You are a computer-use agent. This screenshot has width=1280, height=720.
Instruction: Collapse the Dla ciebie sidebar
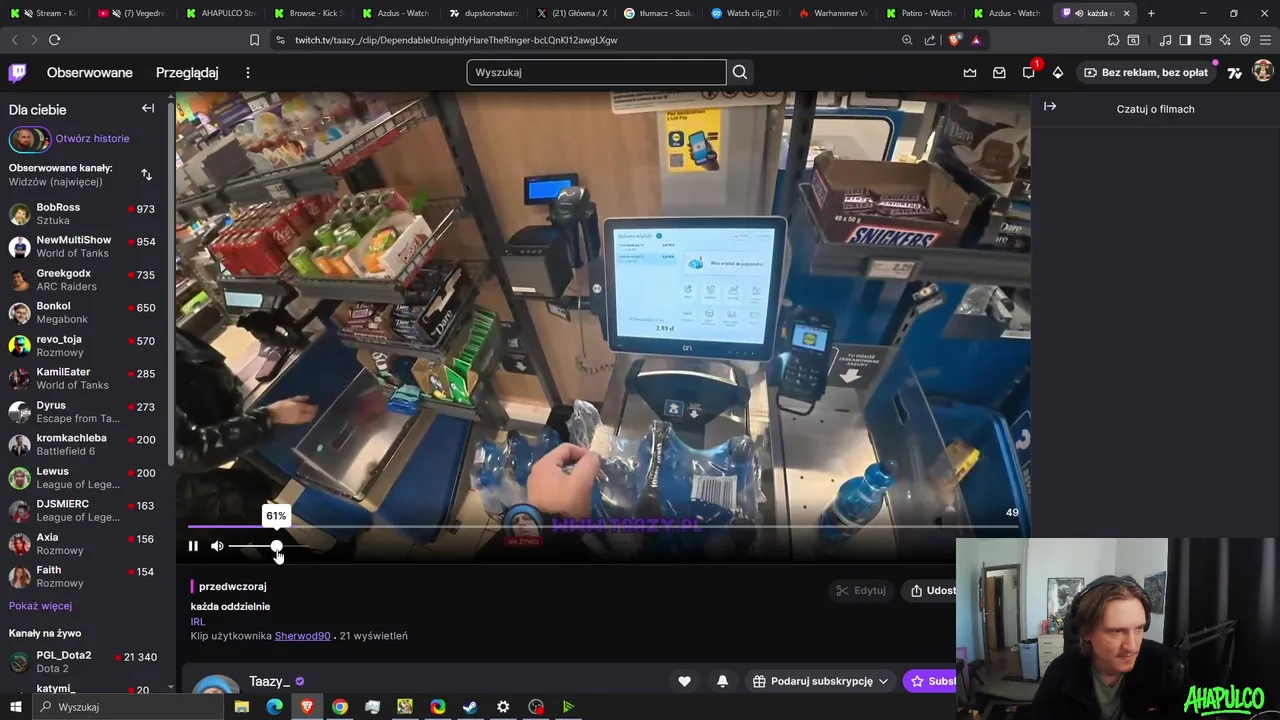(x=148, y=108)
